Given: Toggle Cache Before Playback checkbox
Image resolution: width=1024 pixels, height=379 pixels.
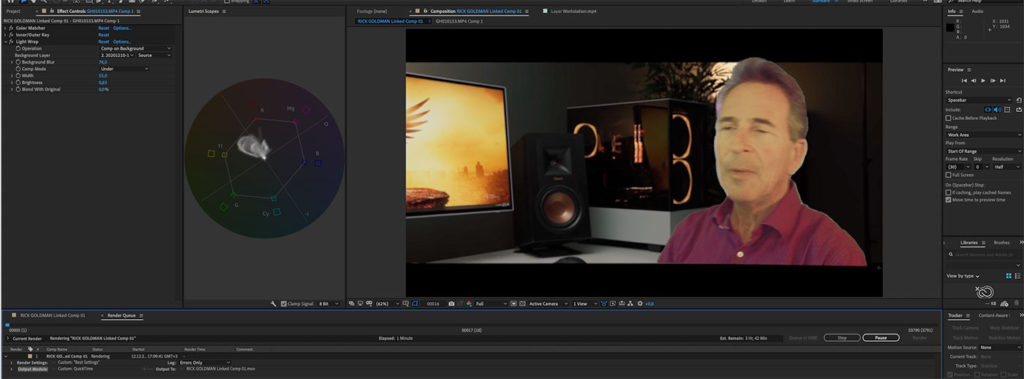Looking at the screenshot, I should click(948, 118).
